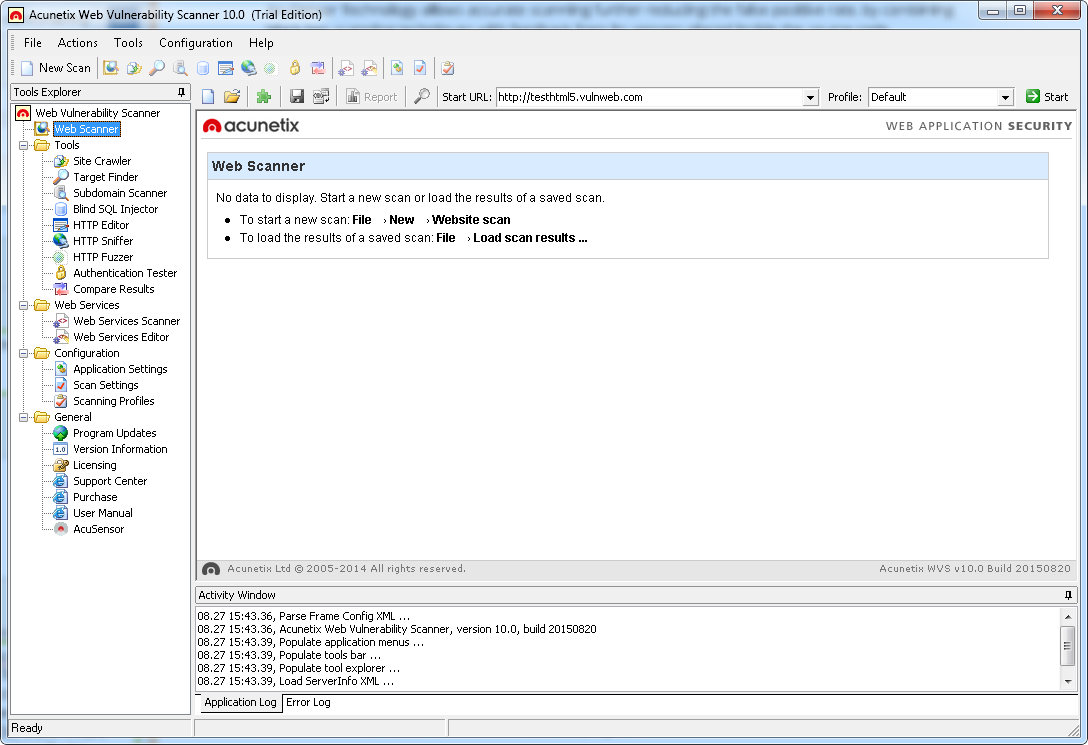Open the Profile dropdown
1088x745 pixels.
(x=1003, y=97)
